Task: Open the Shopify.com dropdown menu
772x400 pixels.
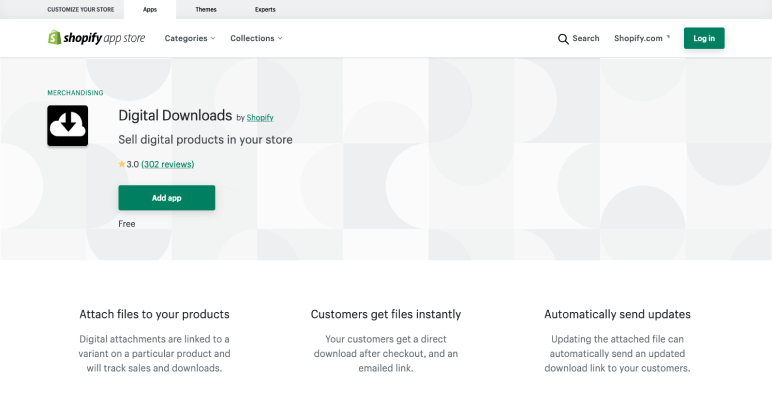Action: [642, 38]
